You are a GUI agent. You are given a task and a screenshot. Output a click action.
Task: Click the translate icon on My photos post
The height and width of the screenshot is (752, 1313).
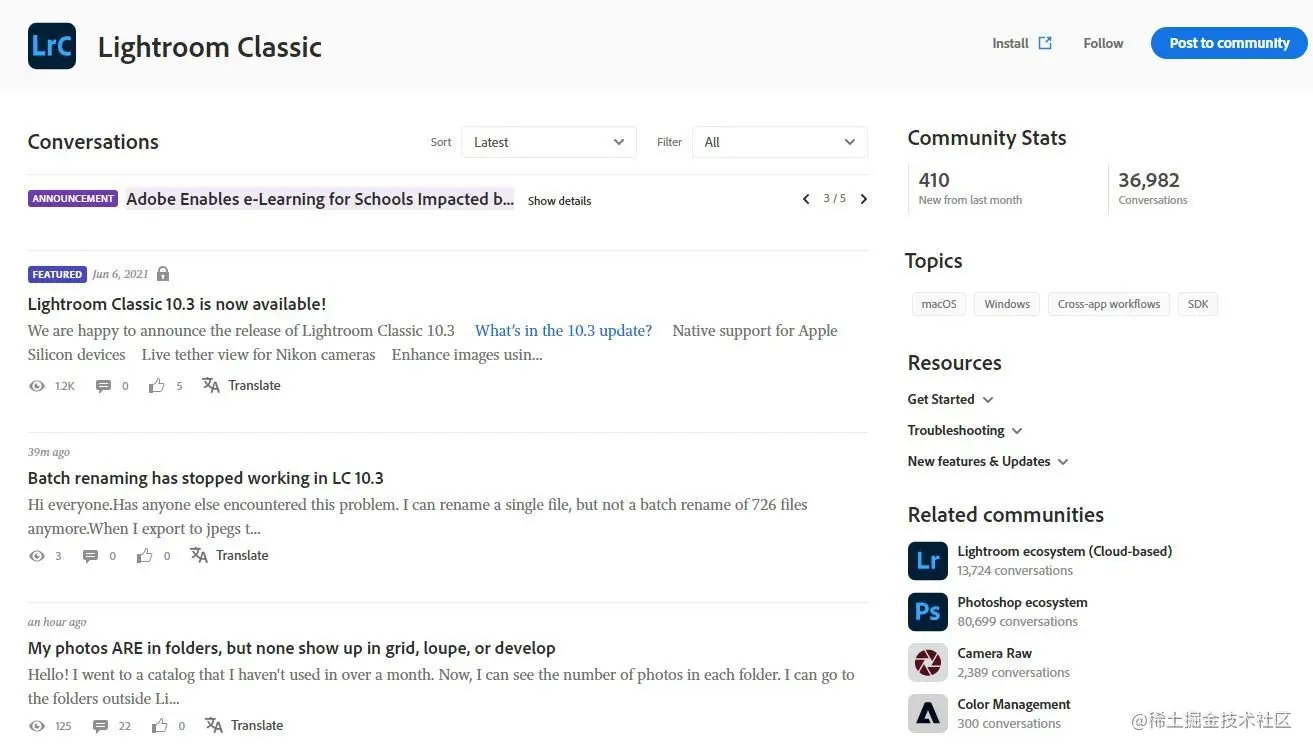click(214, 725)
